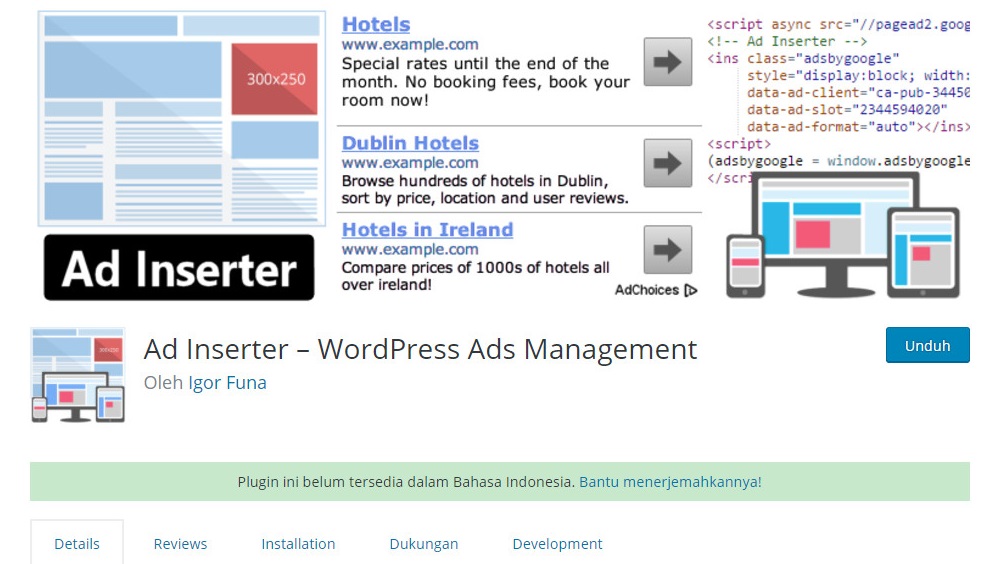
Task: Click the Unduh download button
Action: (x=927, y=345)
